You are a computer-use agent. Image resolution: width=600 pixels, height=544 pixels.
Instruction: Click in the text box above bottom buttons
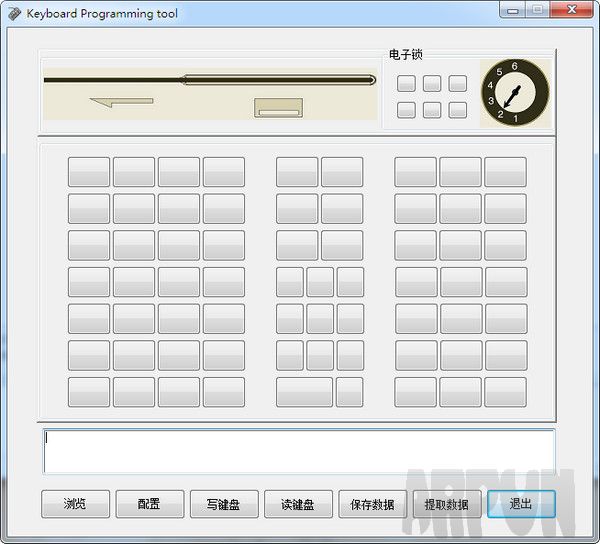[298, 451]
